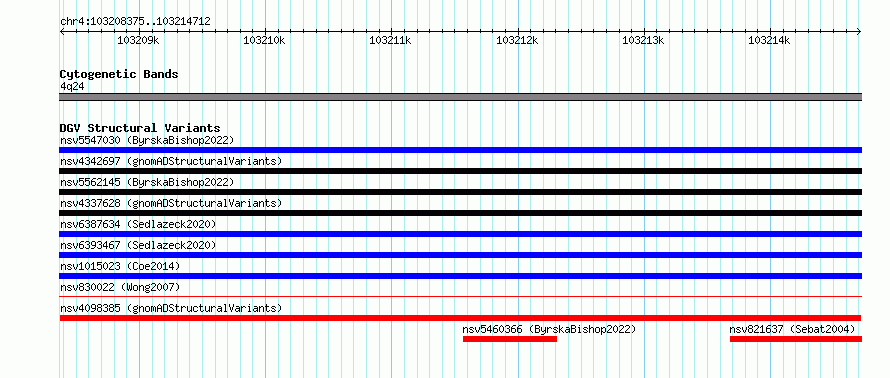The height and width of the screenshot is (378, 890).
Task: Click the nsv5562145 (ByrskaBishop2022) label
Action: [x=147, y=182]
